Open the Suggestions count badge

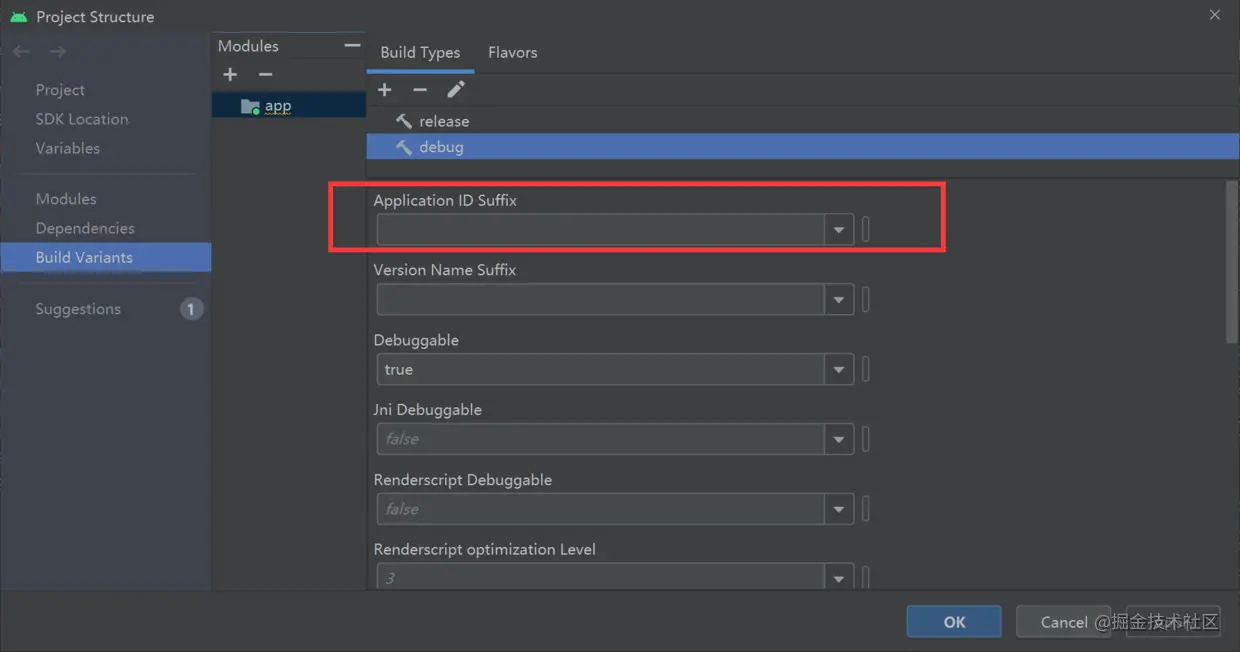click(191, 309)
